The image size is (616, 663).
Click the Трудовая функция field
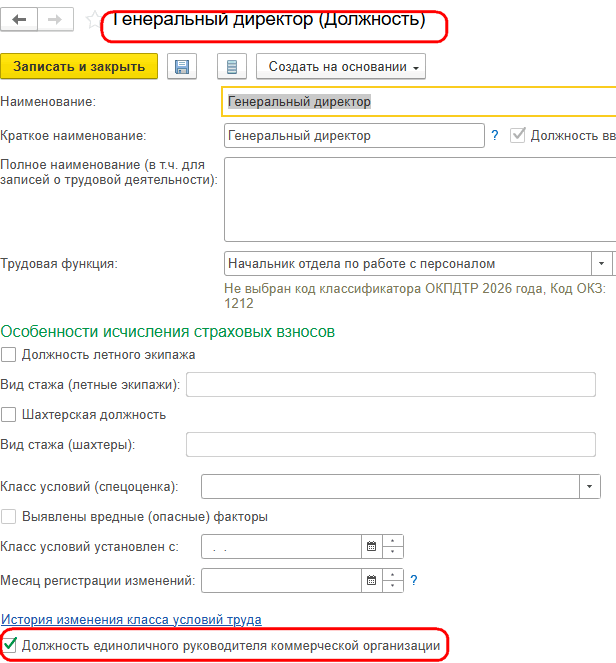coord(408,263)
